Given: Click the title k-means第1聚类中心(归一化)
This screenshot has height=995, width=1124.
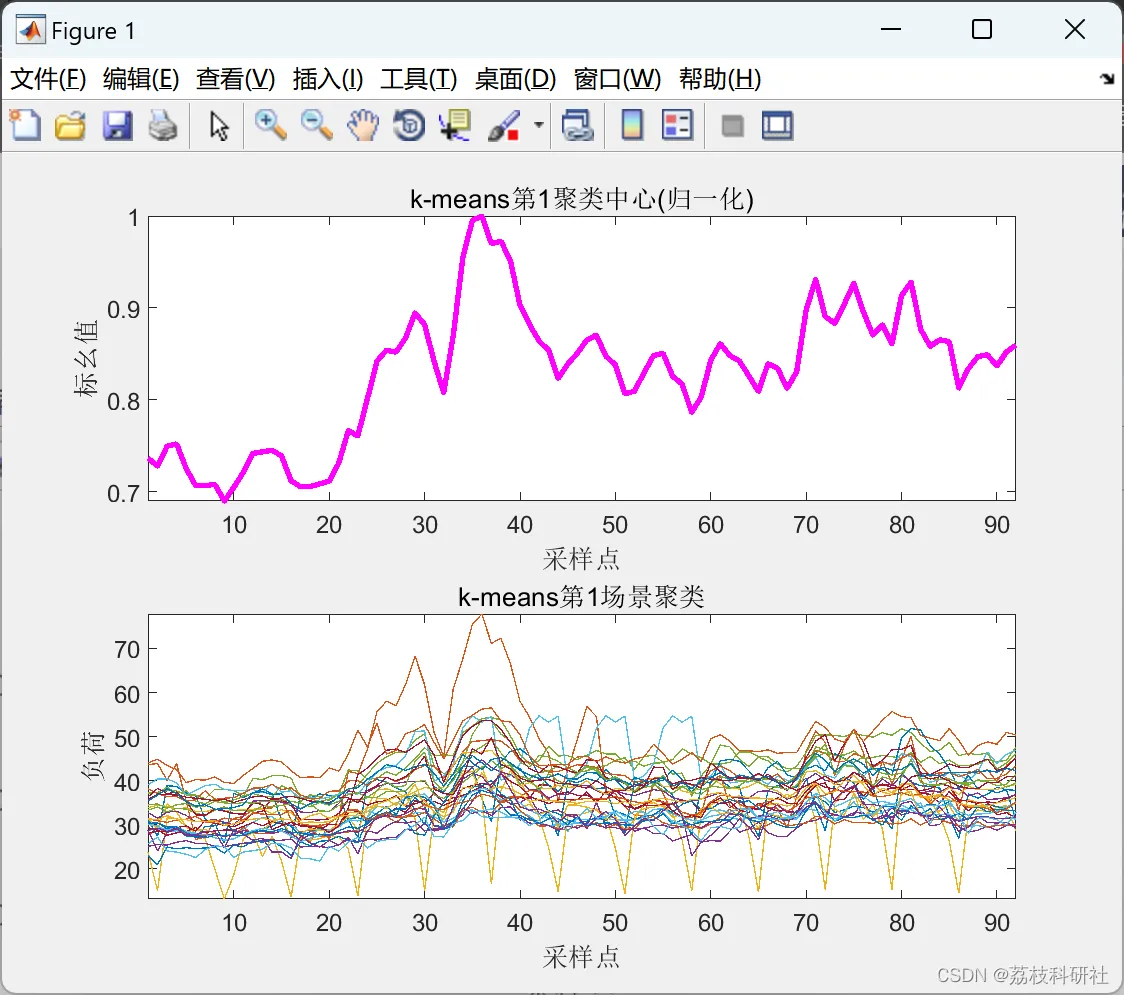Looking at the screenshot, I should [x=581, y=199].
